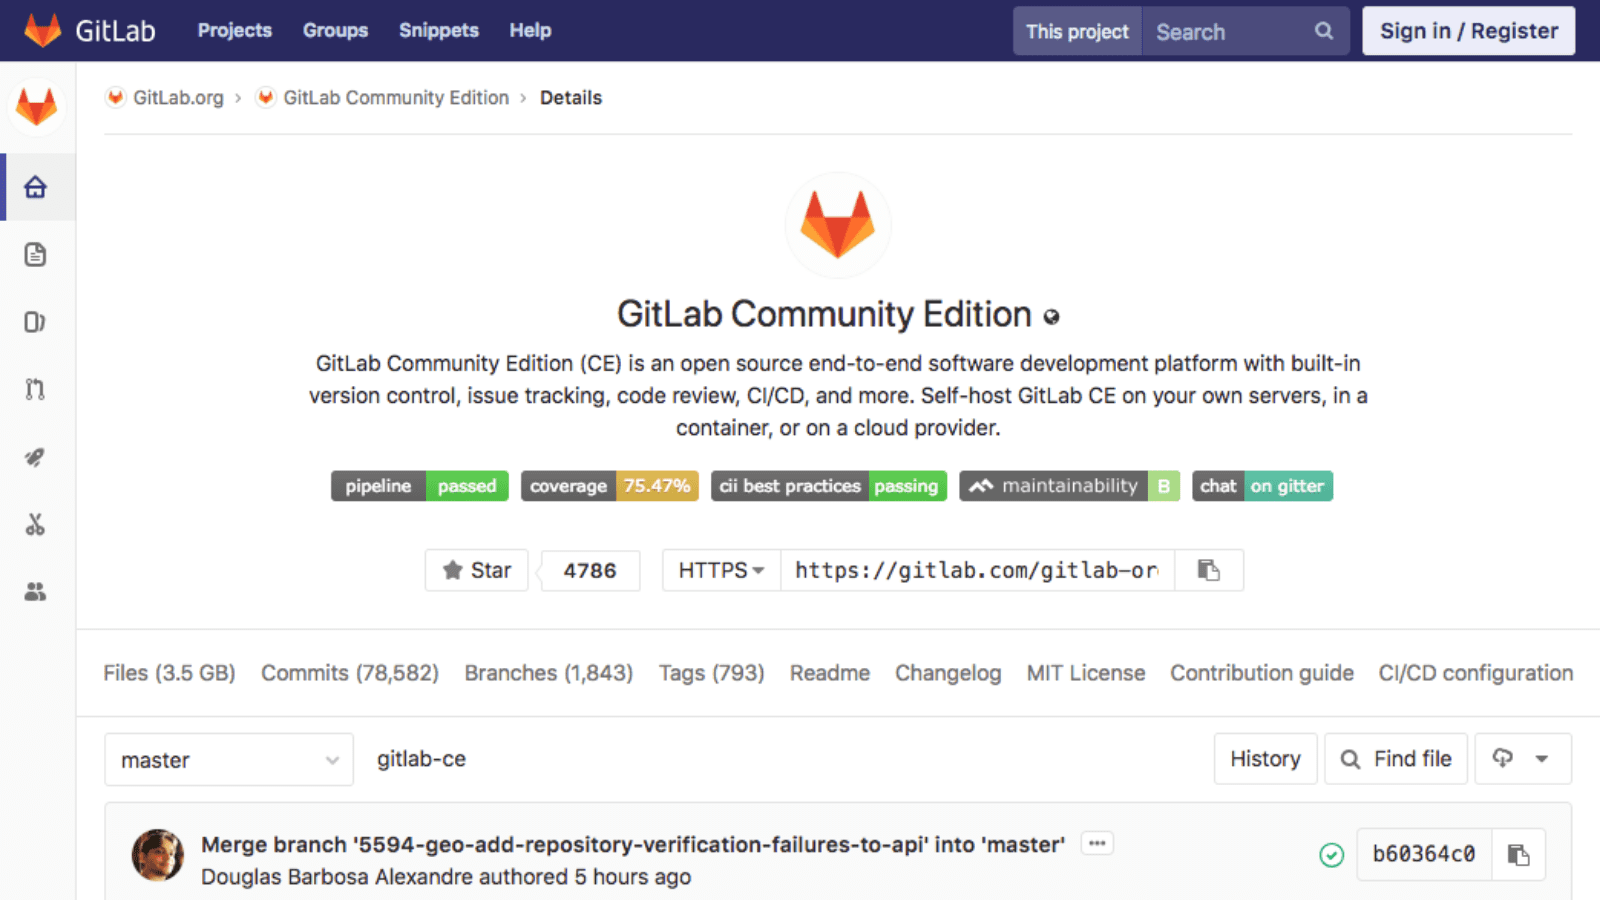Image resolution: width=1600 pixels, height=900 pixels.
Task: Click the This project search scope
Action: pyautogui.click(x=1077, y=31)
